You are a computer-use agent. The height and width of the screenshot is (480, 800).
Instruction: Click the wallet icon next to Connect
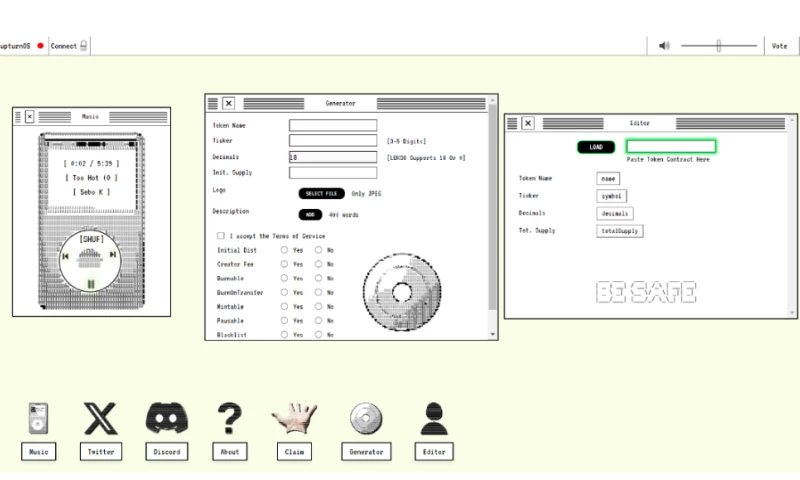point(84,46)
